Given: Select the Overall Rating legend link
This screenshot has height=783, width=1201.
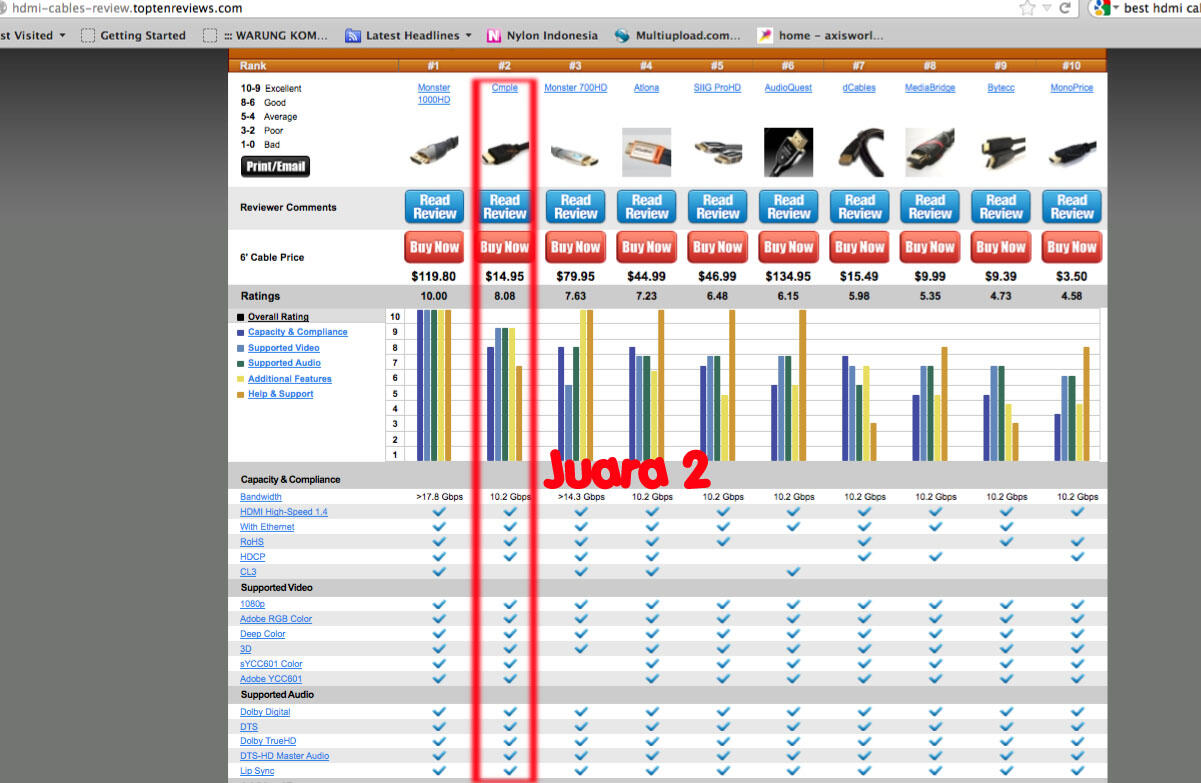Looking at the screenshot, I should [278, 317].
